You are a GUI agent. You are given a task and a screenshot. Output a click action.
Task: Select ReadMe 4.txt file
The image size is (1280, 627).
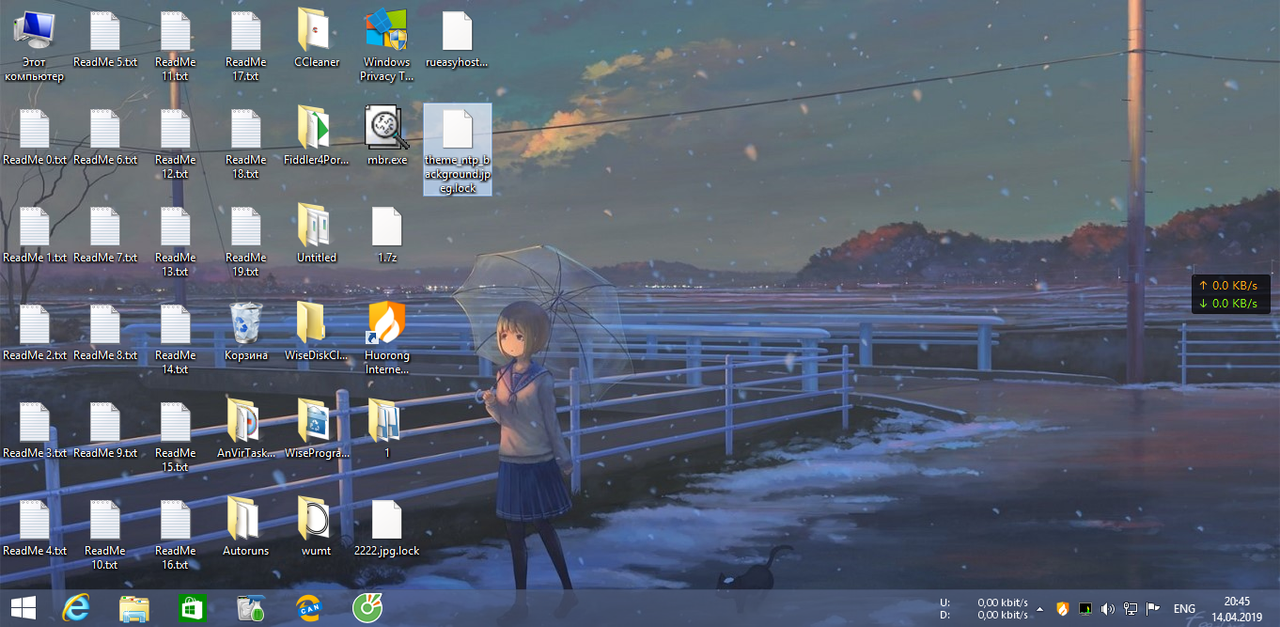pos(35,528)
